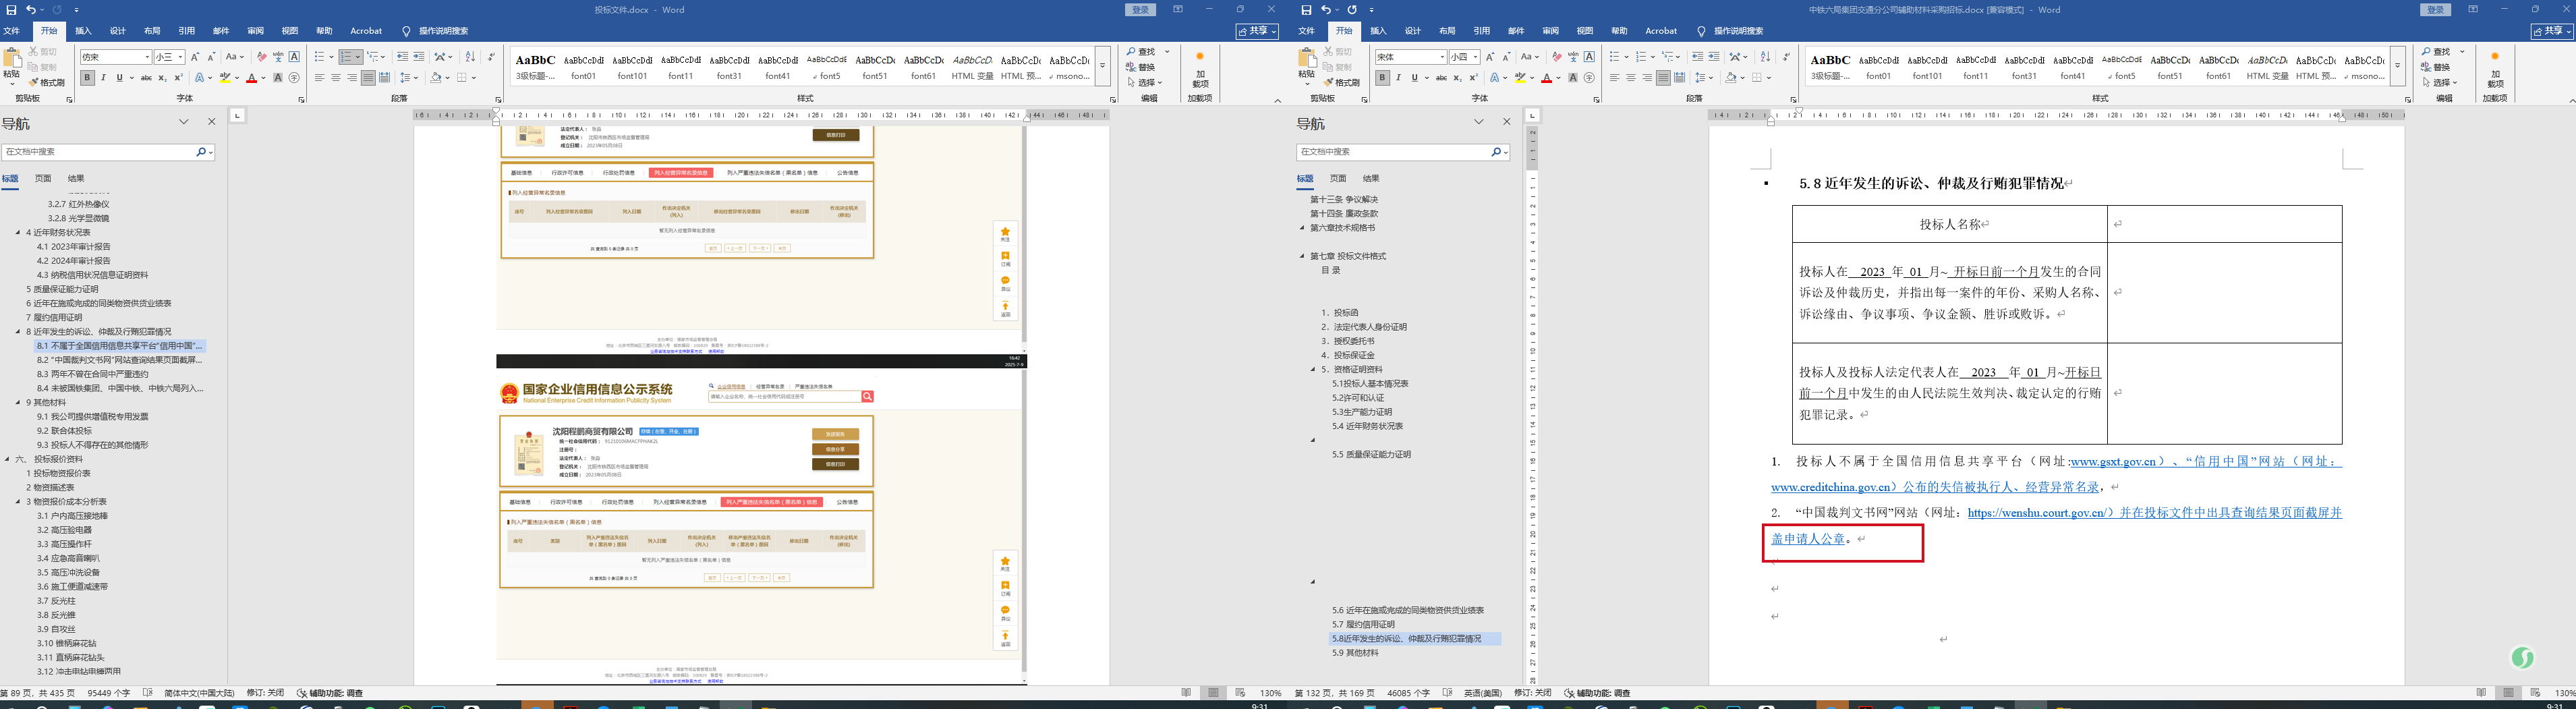The width and height of the screenshot is (2576, 709).
Task: Click yellow highlight color in 投标文件 window ribbon
Action: pyautogui.click(x=225, y=78)
